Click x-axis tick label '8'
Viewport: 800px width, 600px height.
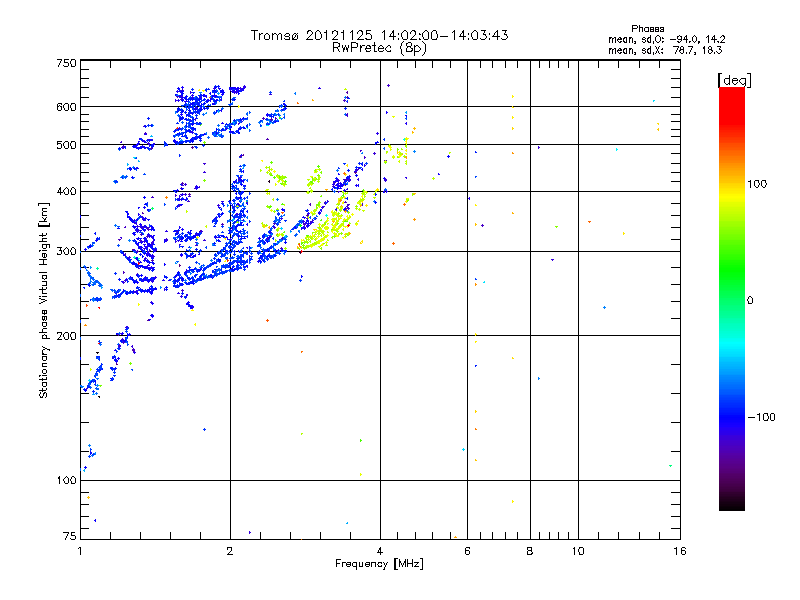(530, 551)
